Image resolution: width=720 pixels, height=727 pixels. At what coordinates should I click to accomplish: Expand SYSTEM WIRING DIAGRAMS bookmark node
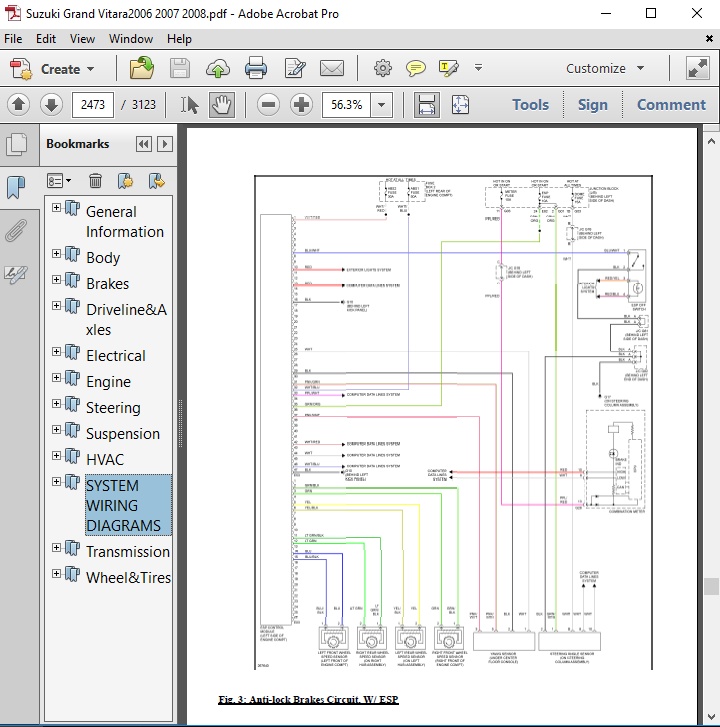pyautogui.click(x=56, y=482)
